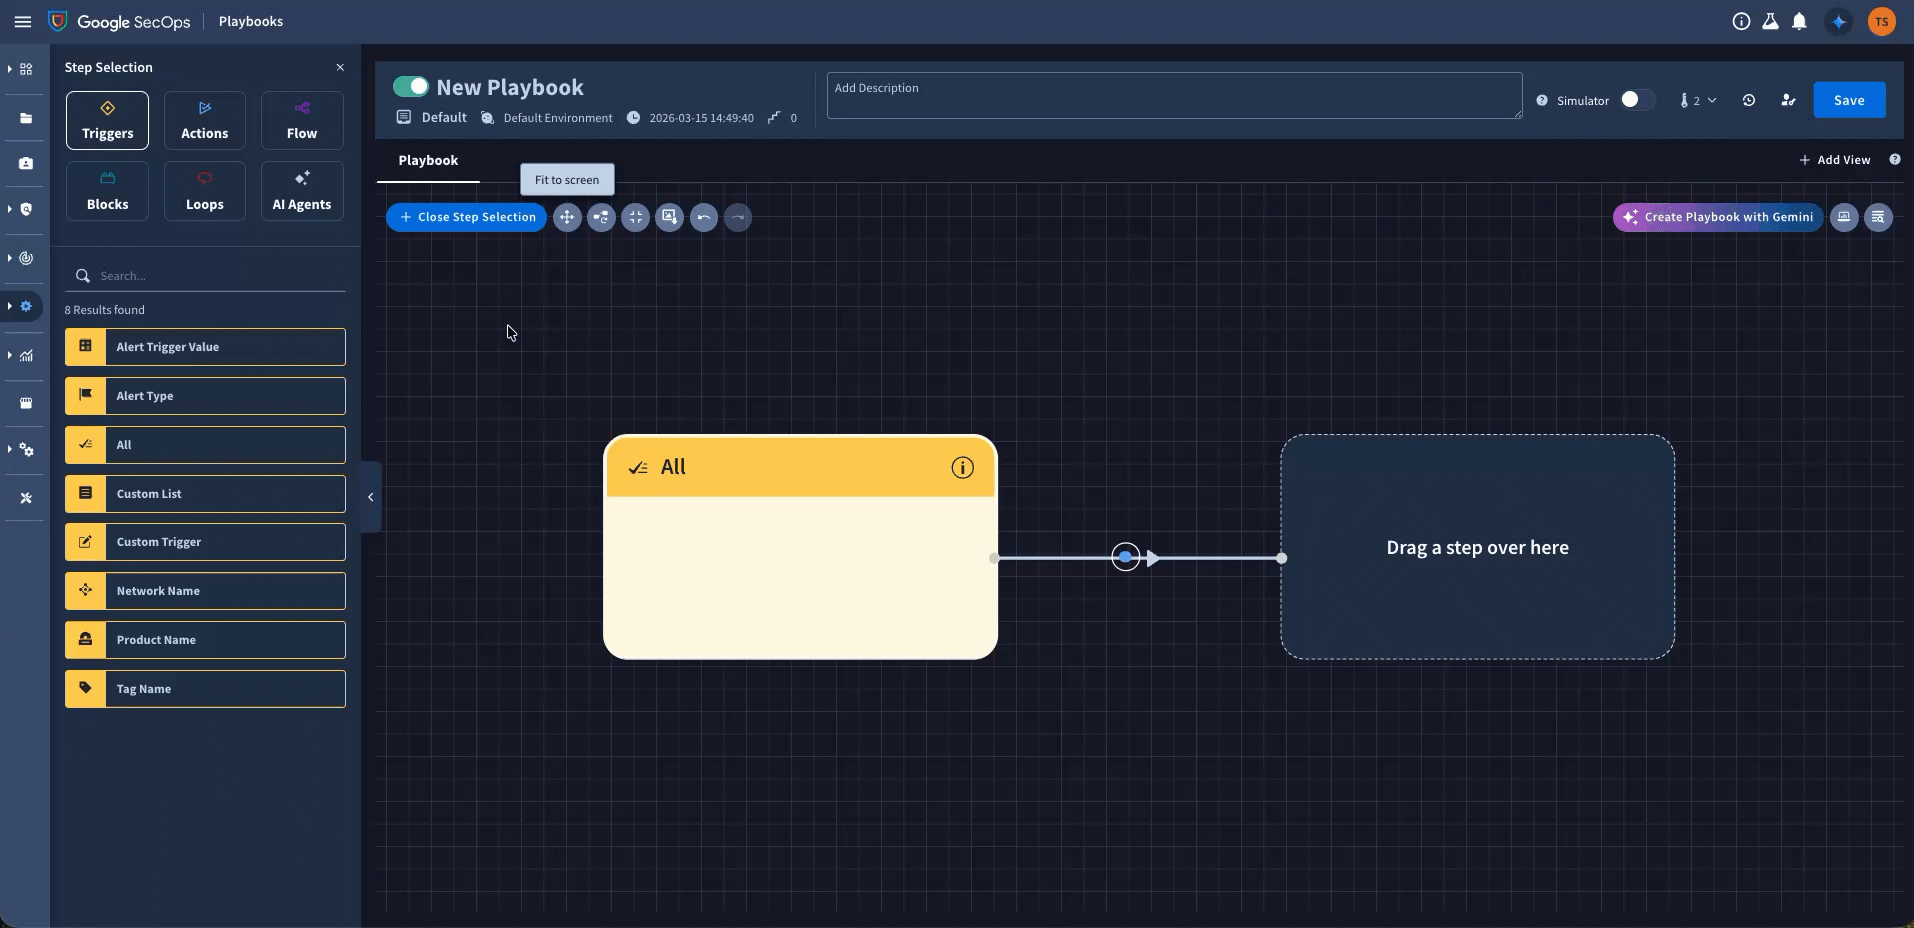This screenshot has height=928, width=1914.
Task: Click the info icon on the All trigger
Action: click(x=962, y=467)
